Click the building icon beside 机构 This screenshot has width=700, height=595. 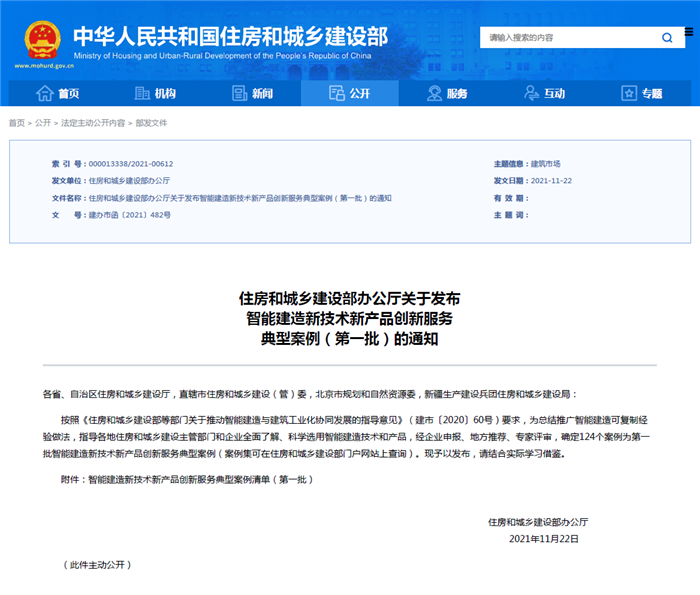pos(141,93)
